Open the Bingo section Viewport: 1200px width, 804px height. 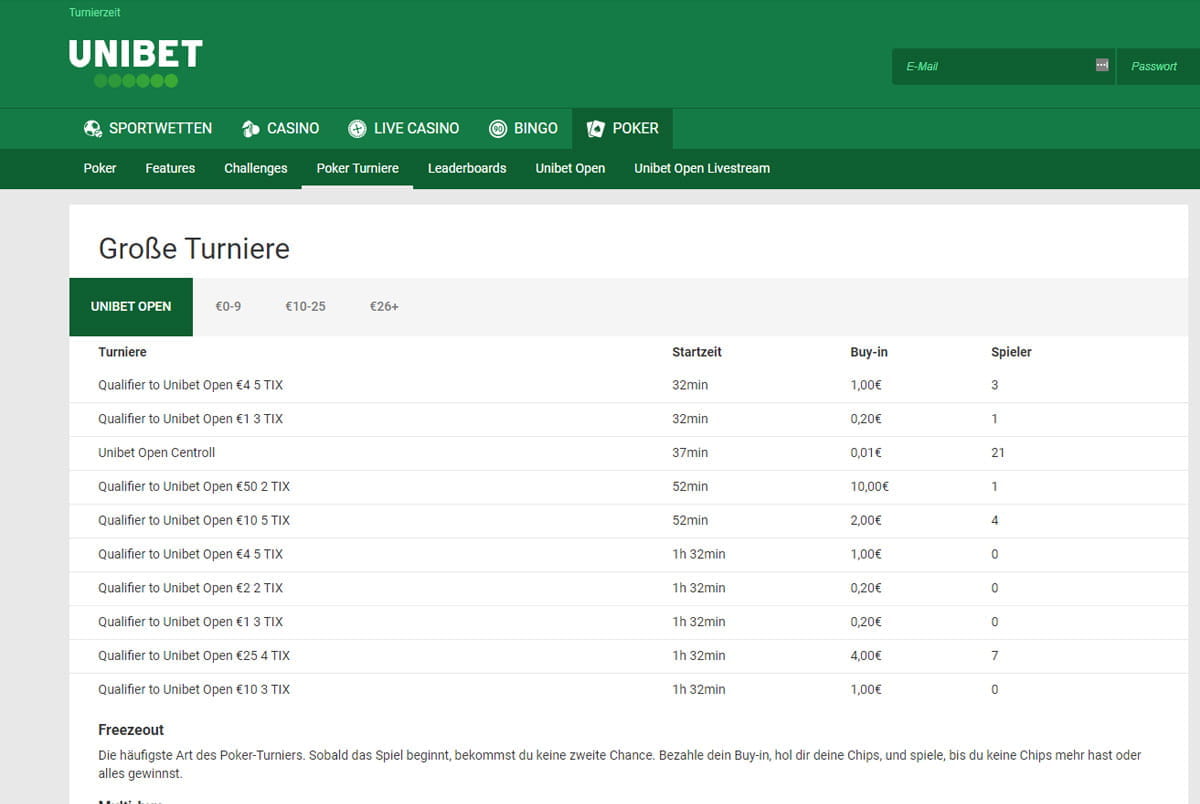(523, 129)
